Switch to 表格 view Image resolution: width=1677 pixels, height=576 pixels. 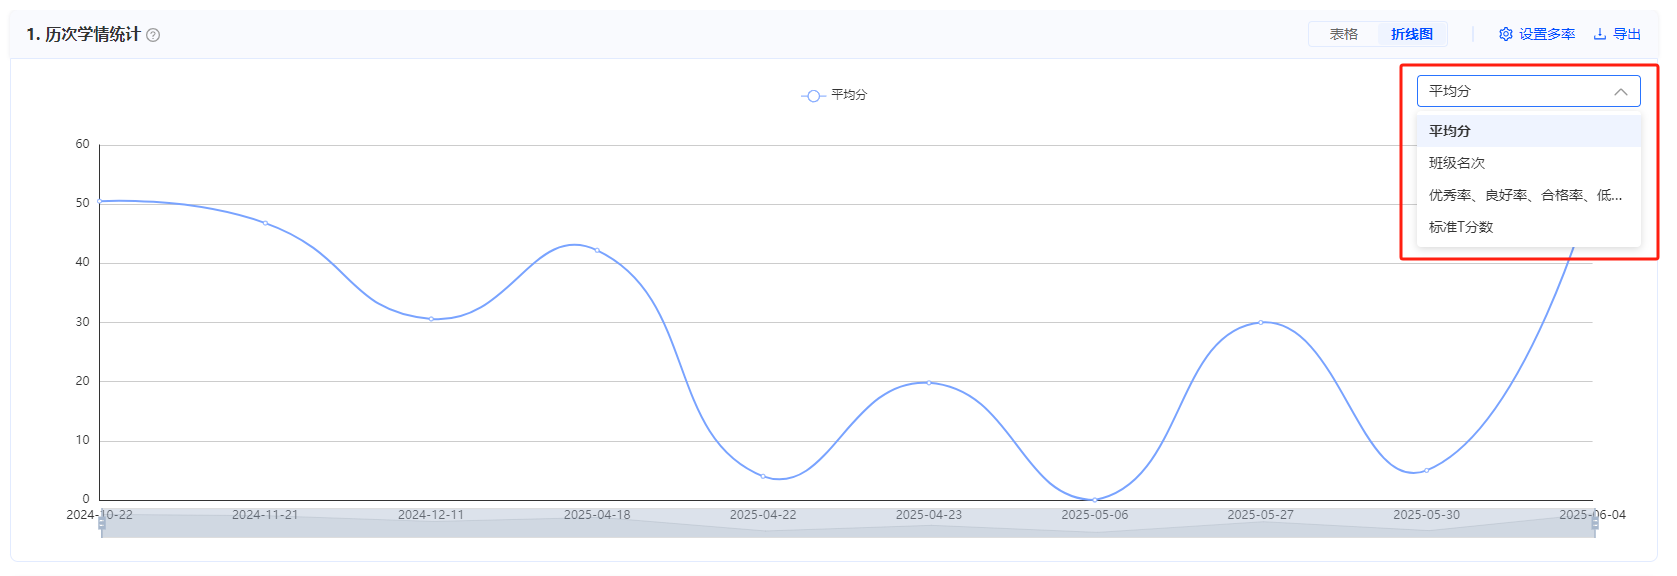(x=1344, y=34)
